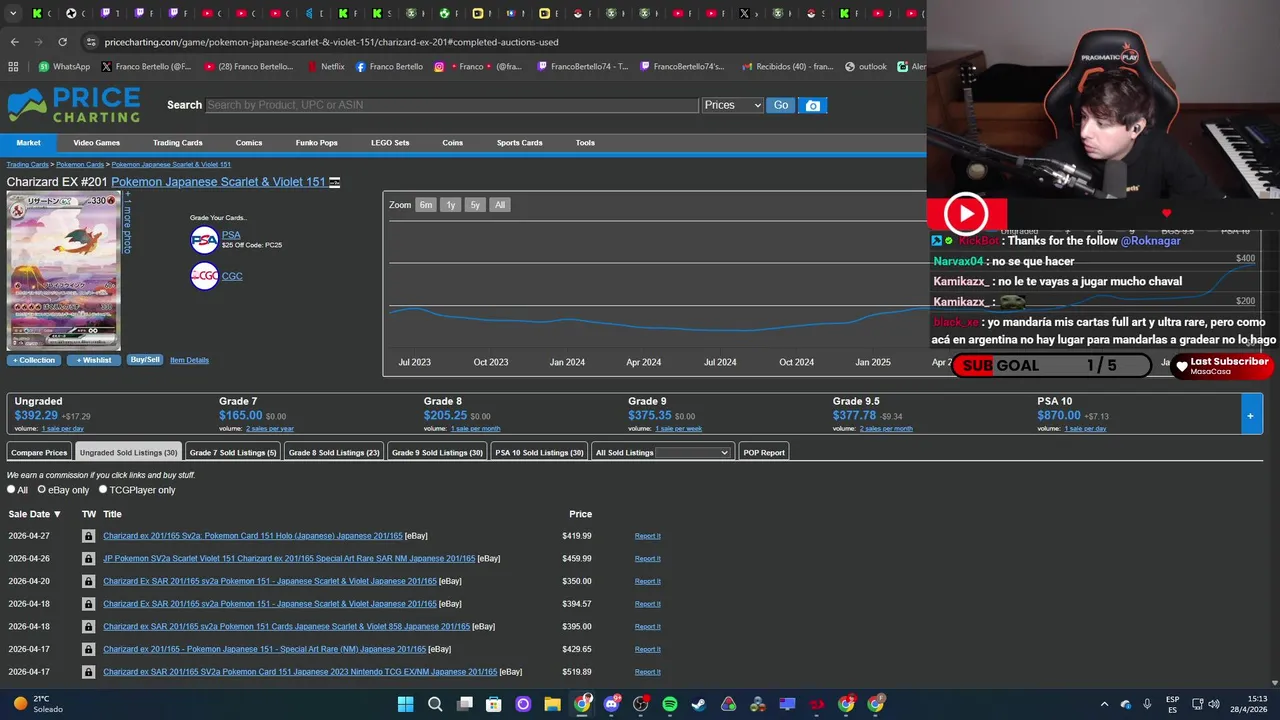Open Discord from taskbar

[x=611, y=704]
